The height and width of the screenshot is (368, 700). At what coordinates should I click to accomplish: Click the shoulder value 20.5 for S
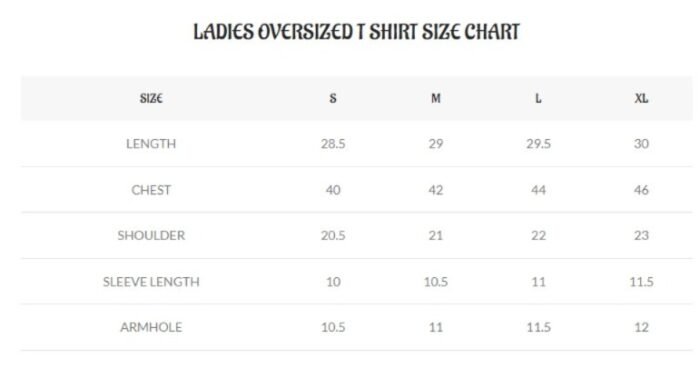(x=333, y=235)
